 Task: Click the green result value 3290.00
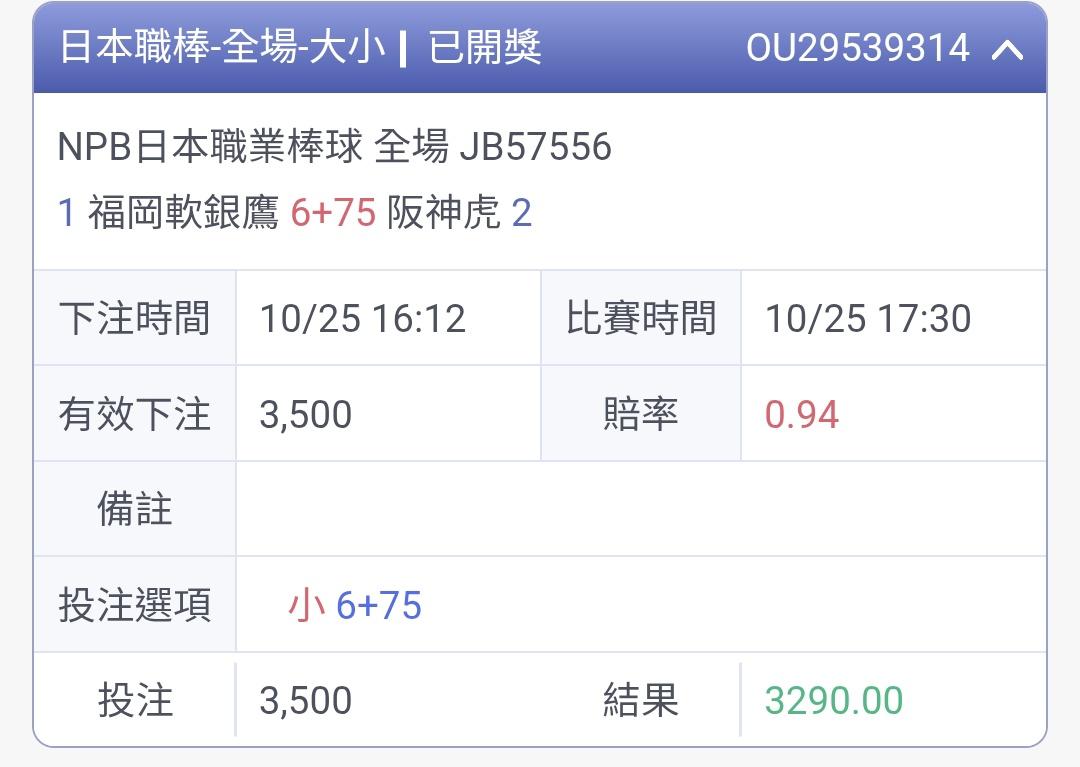[x=833, y=700]
